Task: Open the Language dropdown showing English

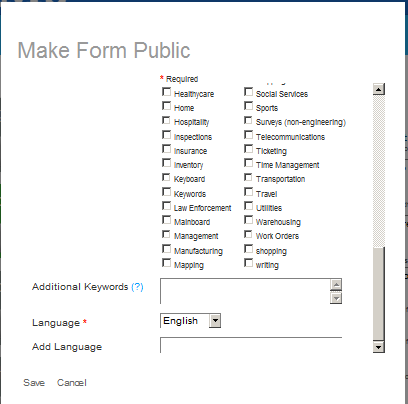Action: (190, 321)
